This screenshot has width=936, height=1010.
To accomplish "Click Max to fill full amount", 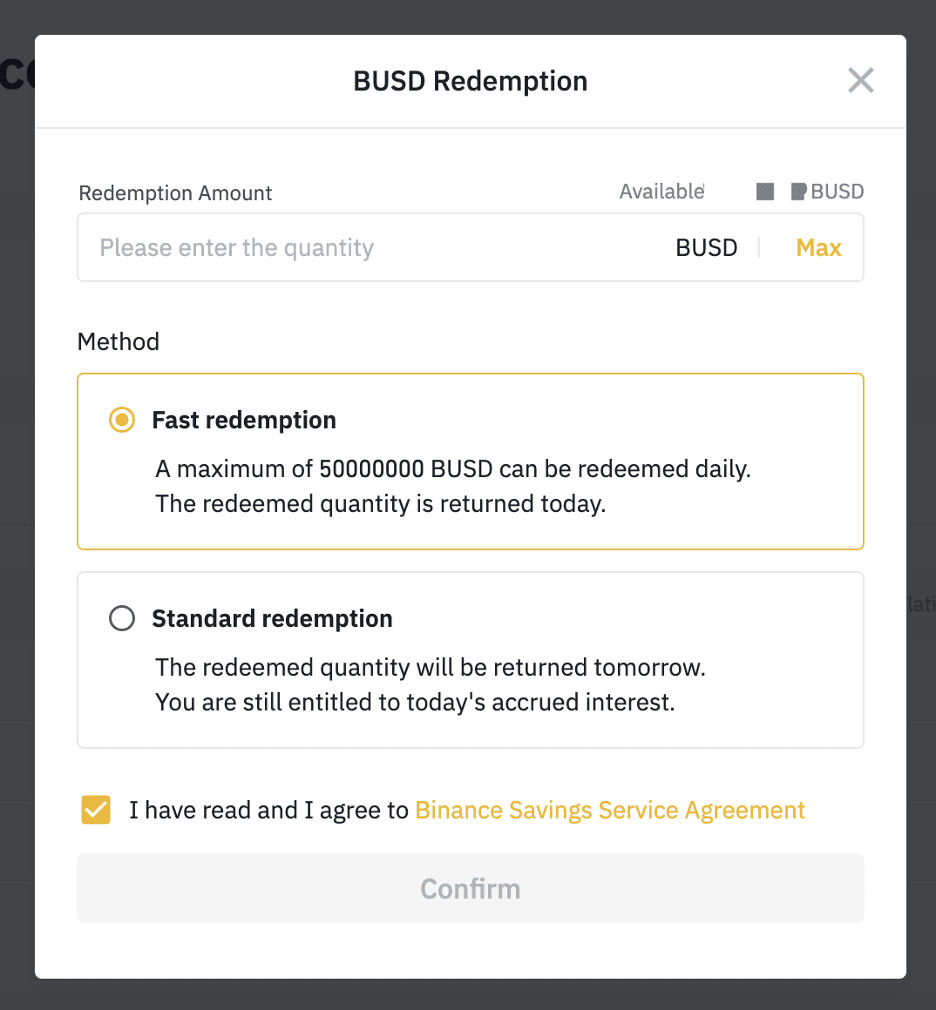I will click(819, 247).
